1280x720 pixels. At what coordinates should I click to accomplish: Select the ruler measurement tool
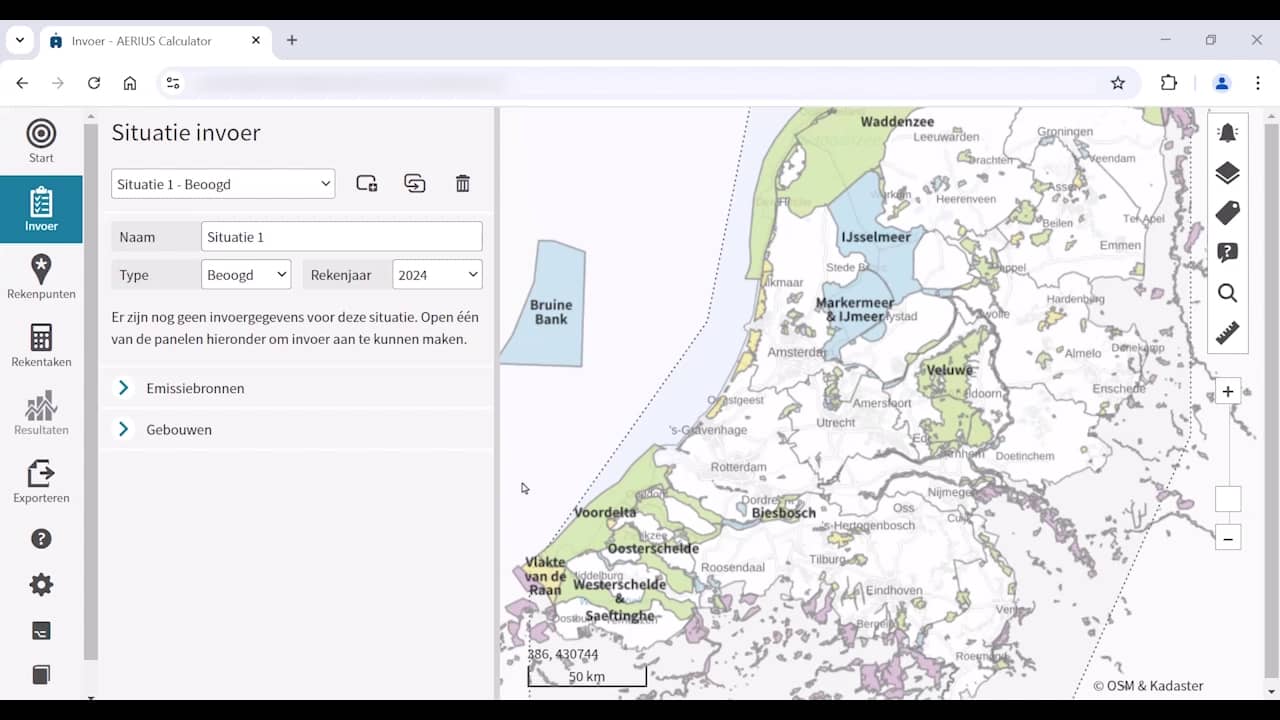coord(1227,333)
